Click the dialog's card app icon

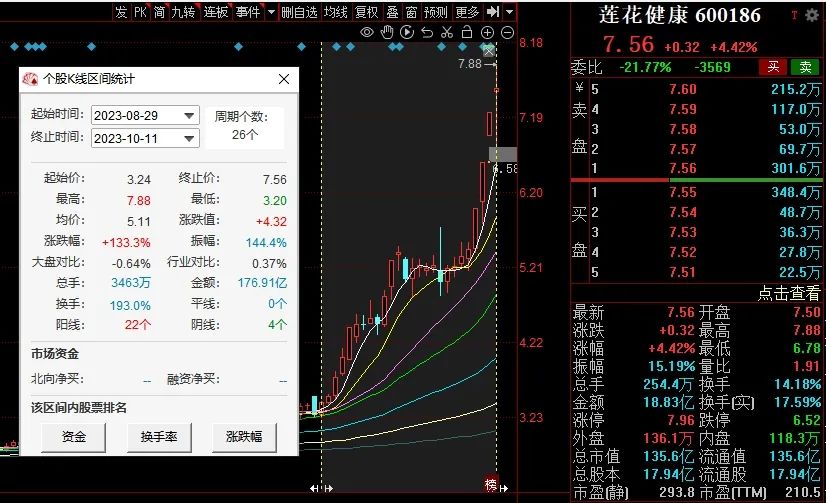(x=31, y=79)
